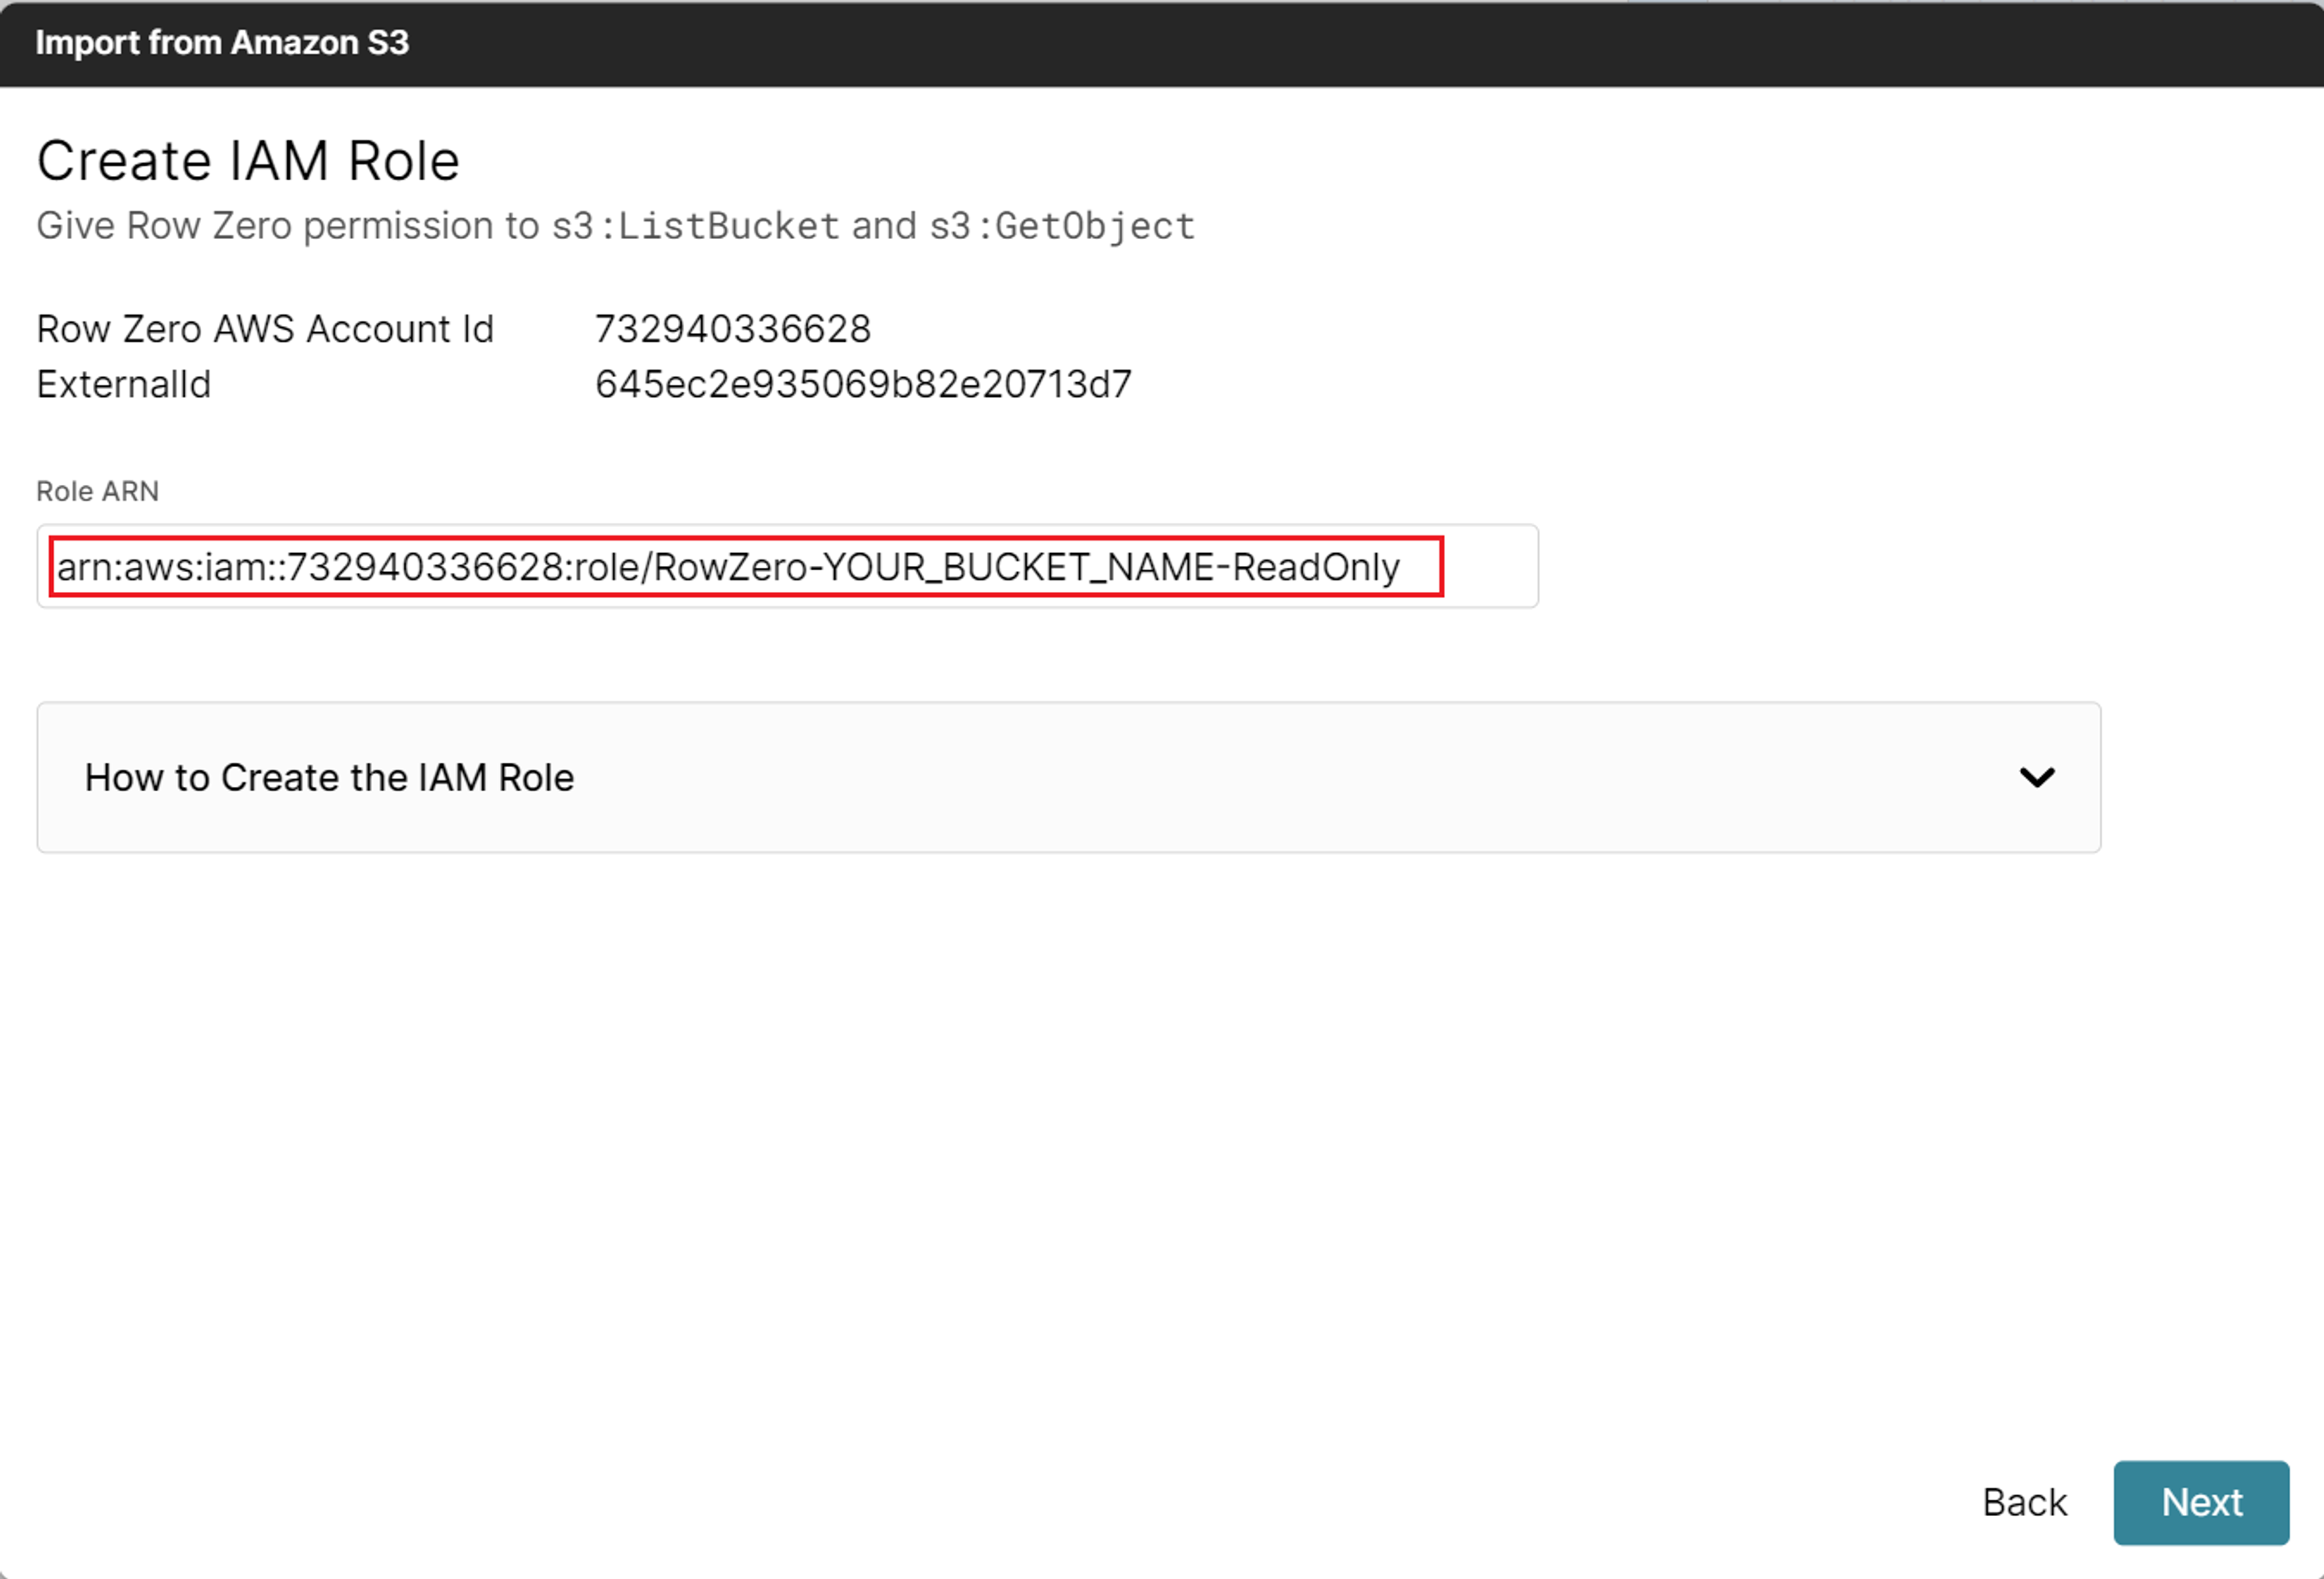Screen dimensions: 2324x1579
Task: Click the 'Row Zero AWS Account Id' label
Action: click(x=265, y=329)
